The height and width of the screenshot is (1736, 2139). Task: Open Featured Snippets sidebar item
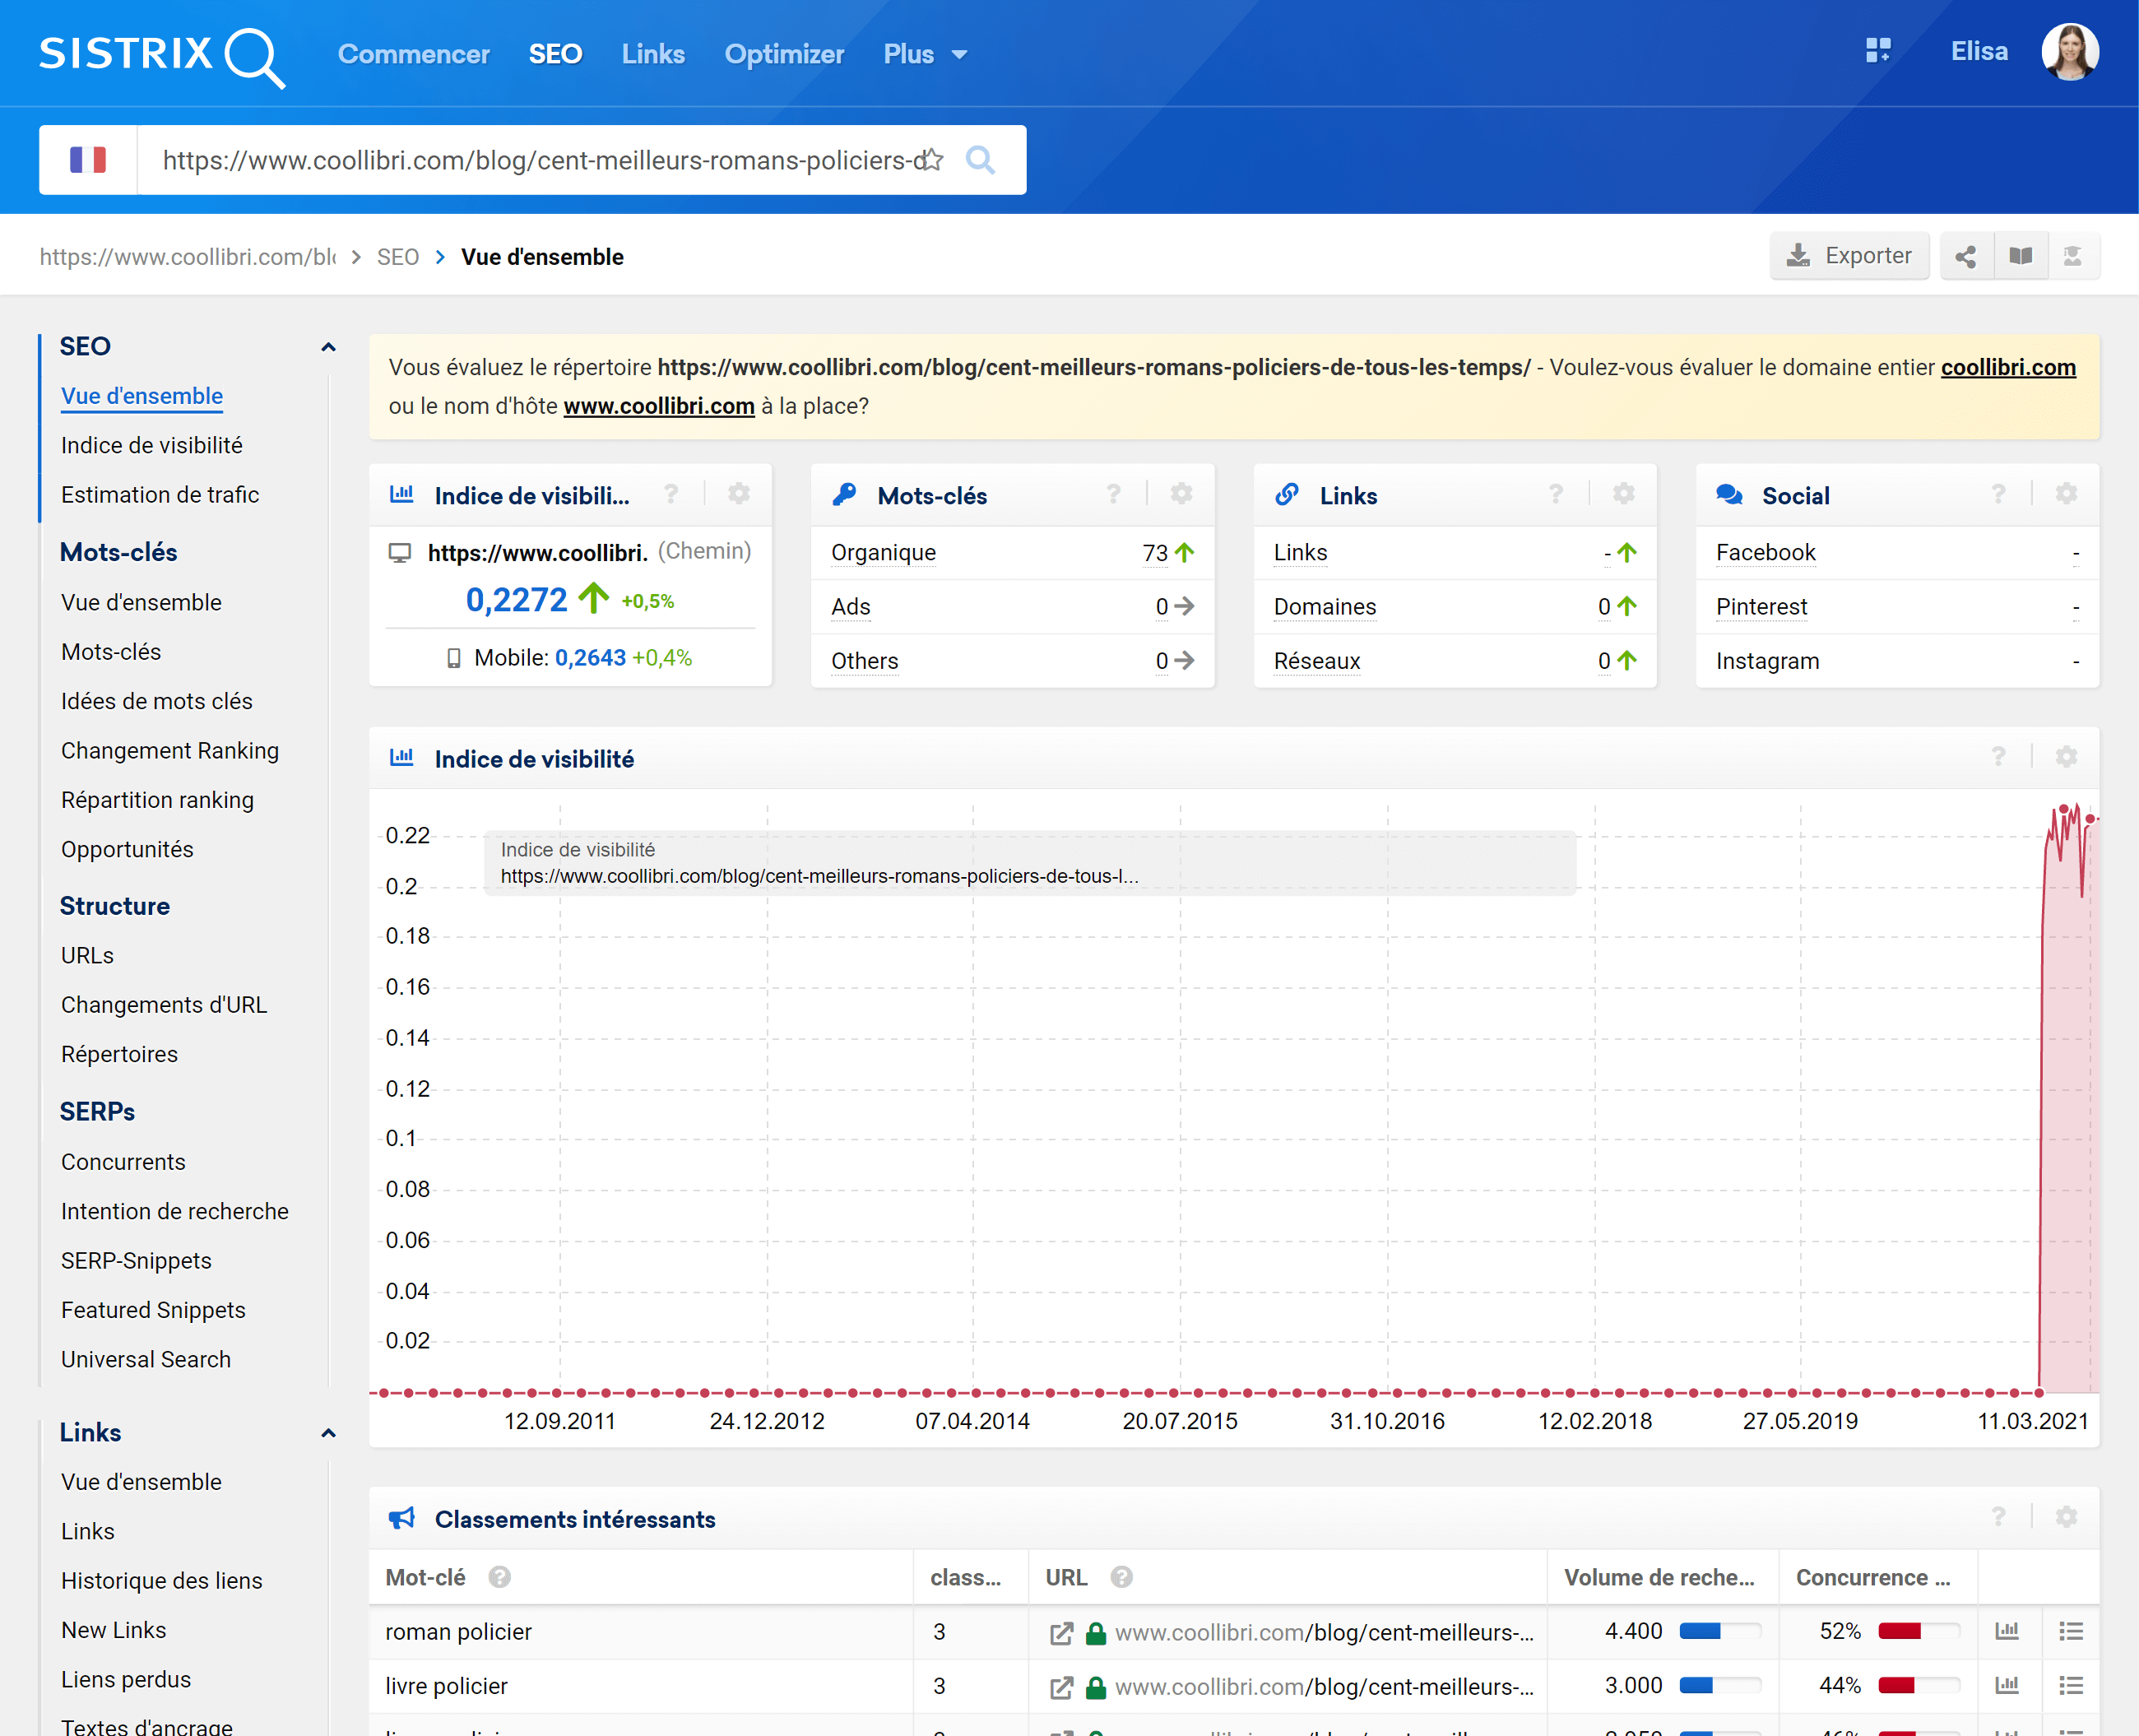(x=153, y=1310)
